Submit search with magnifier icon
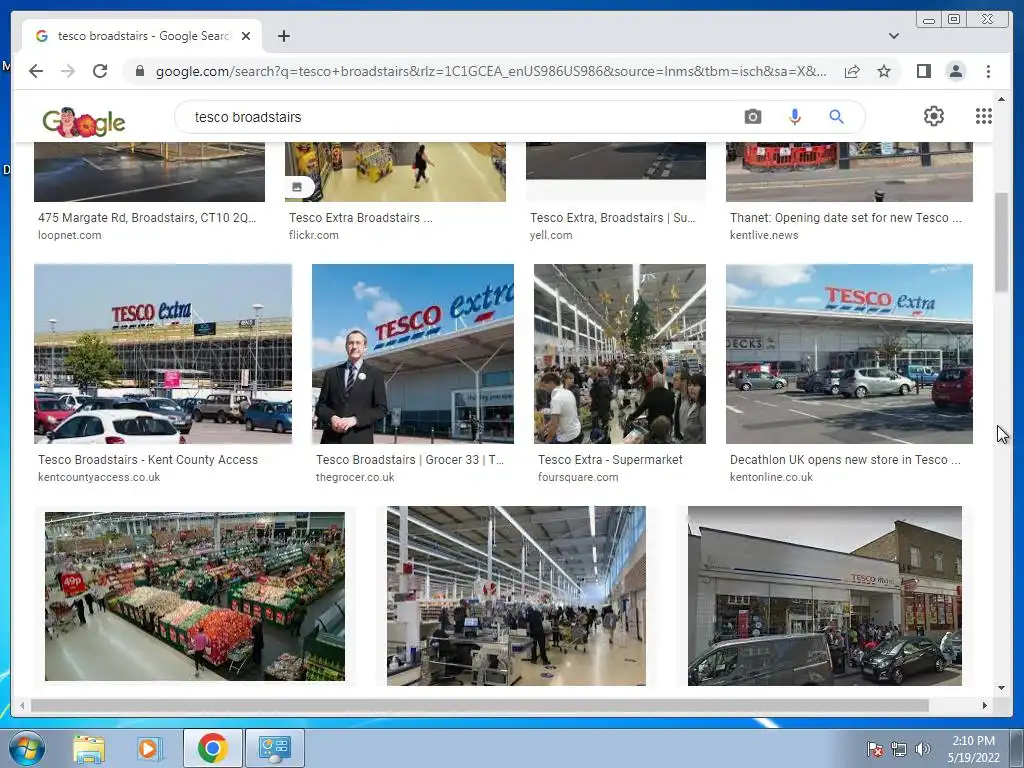Screen dimensions: 1024x768 coord(836,117)
